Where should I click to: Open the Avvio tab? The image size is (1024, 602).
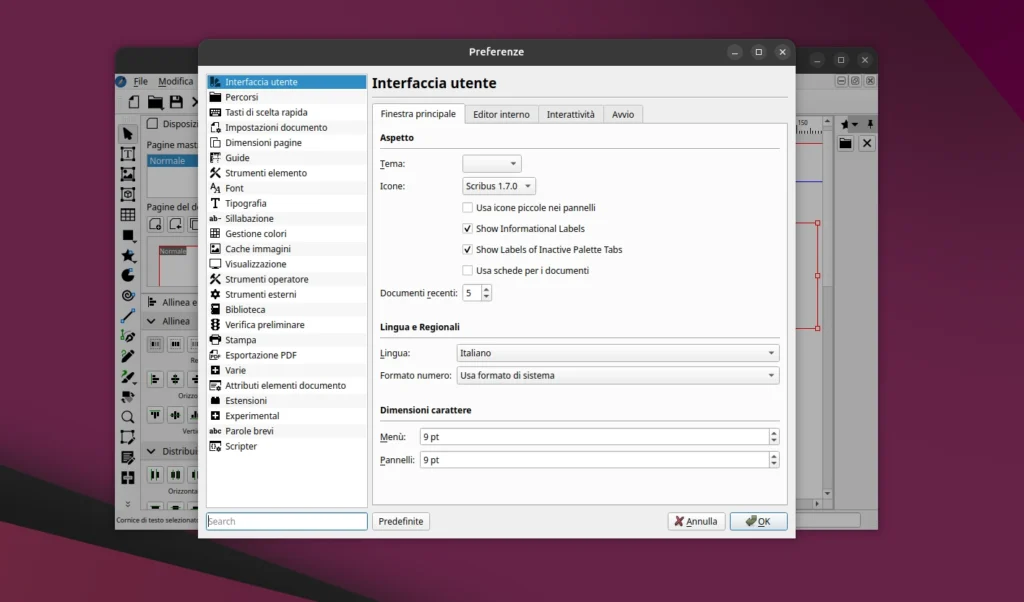(x=622, y=114)
